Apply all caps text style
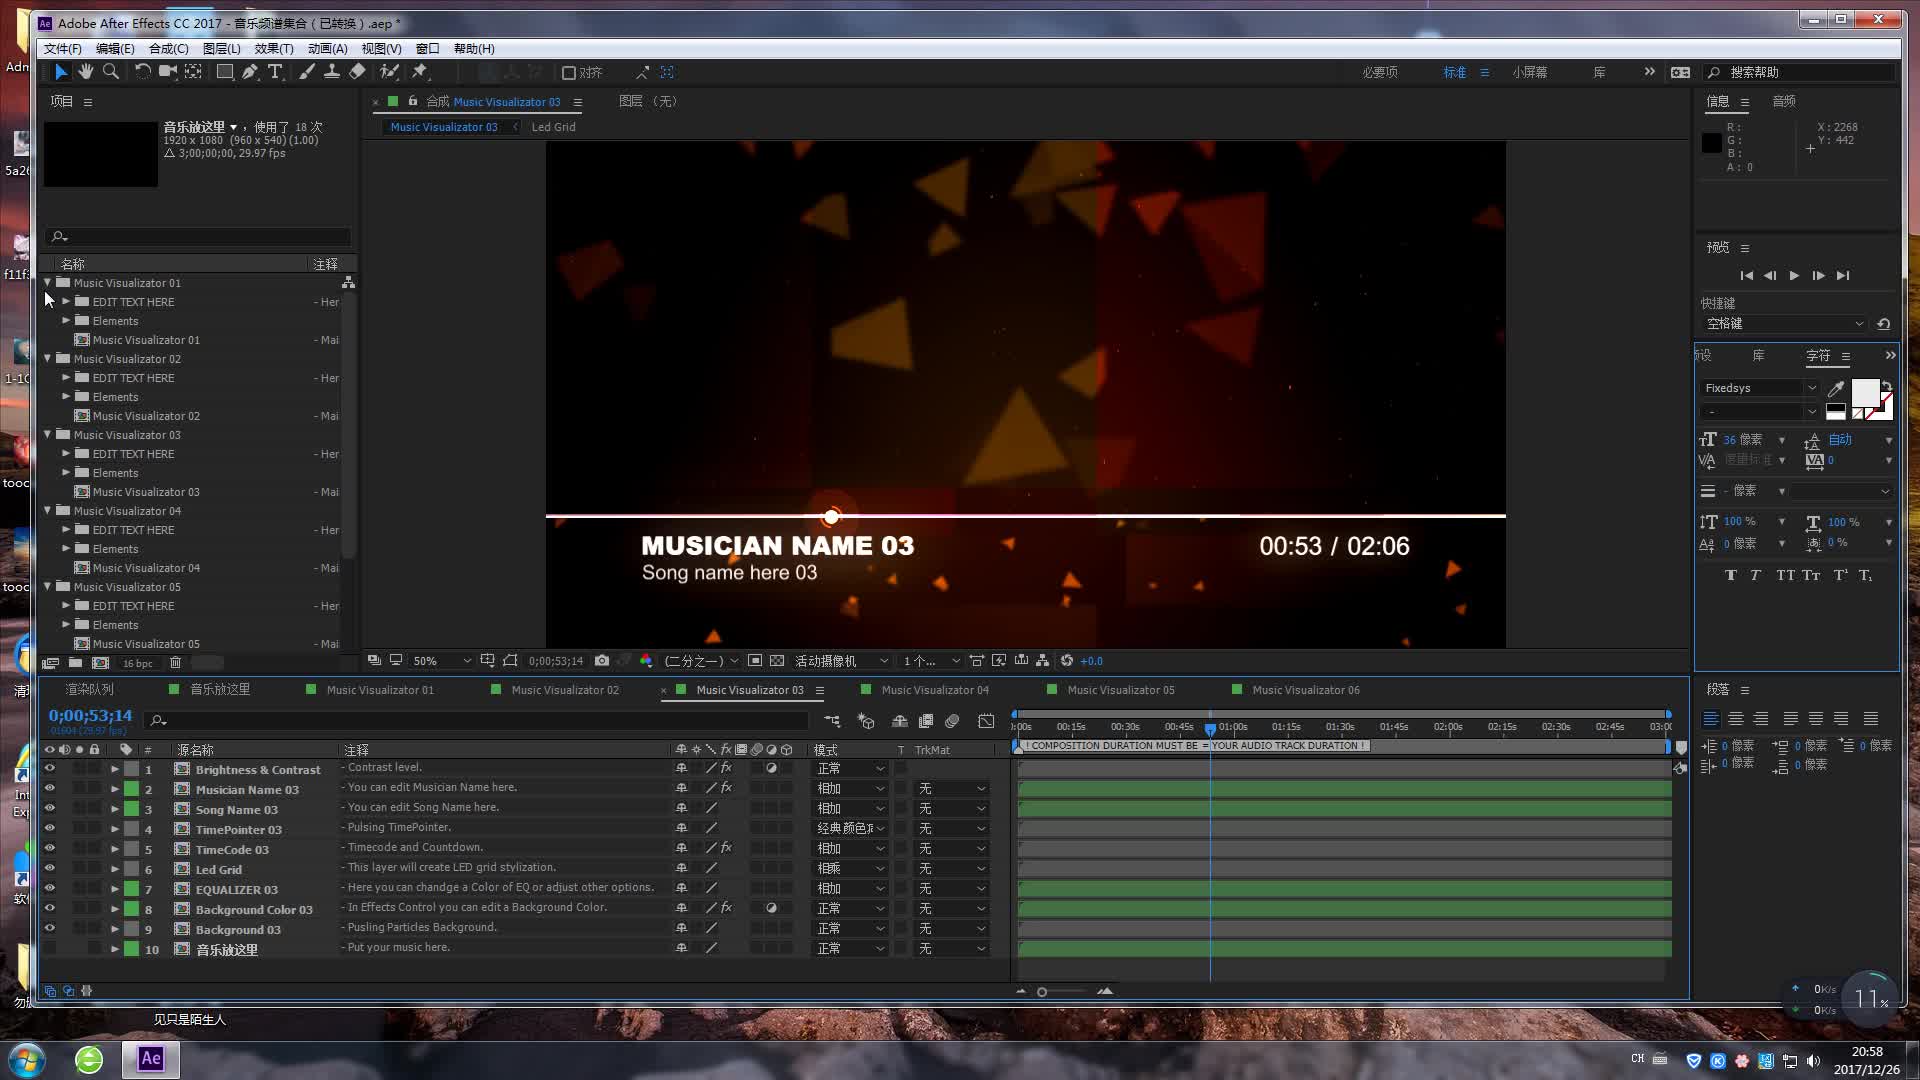Screen dimensions: 1920x1080 pos(1785,575)
